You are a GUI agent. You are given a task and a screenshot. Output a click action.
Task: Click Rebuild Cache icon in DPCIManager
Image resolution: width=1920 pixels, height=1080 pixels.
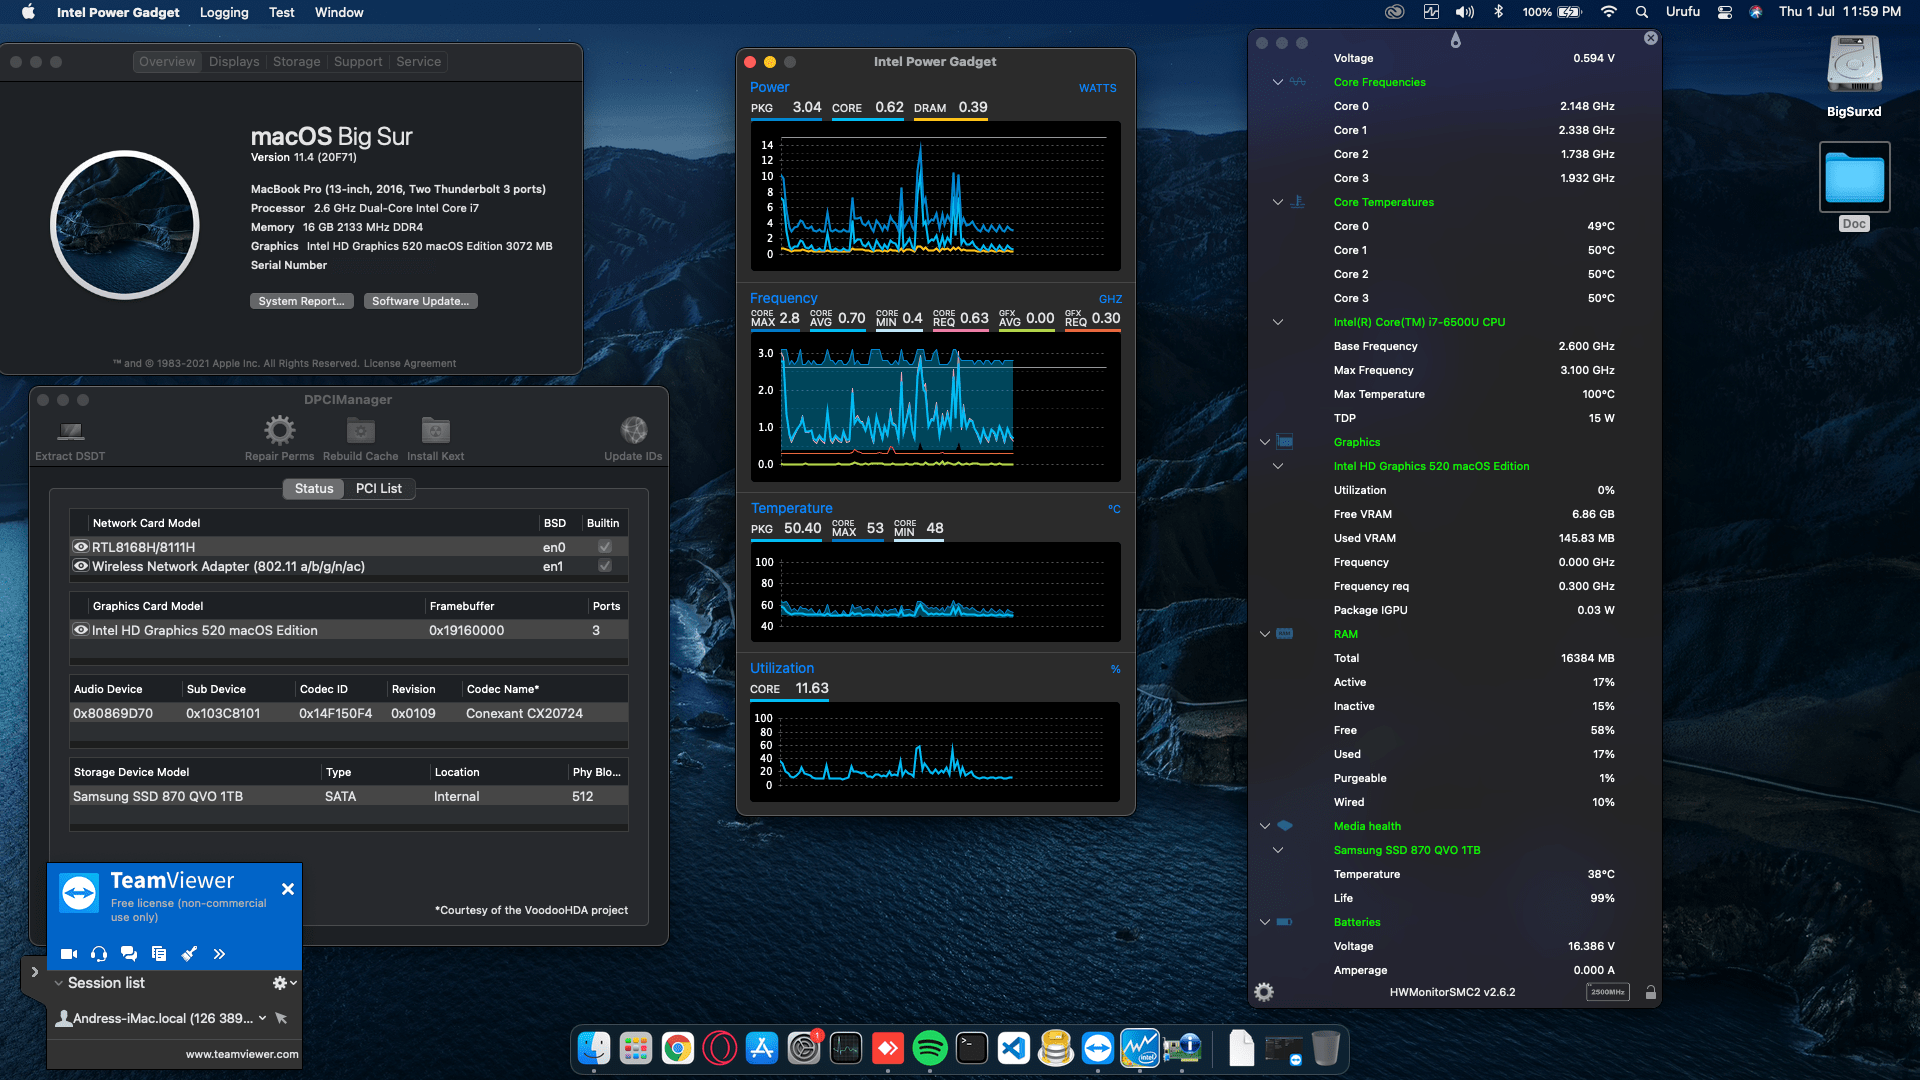coord(360,431)
